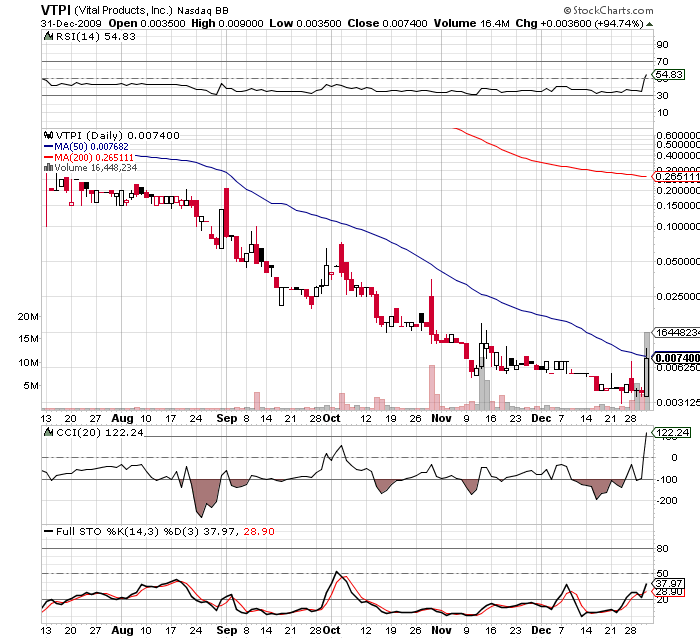Click the 20M volume axis label
The height and width of the screenshot is (639, 700).
pyautogui.click(x=28, y=317)
